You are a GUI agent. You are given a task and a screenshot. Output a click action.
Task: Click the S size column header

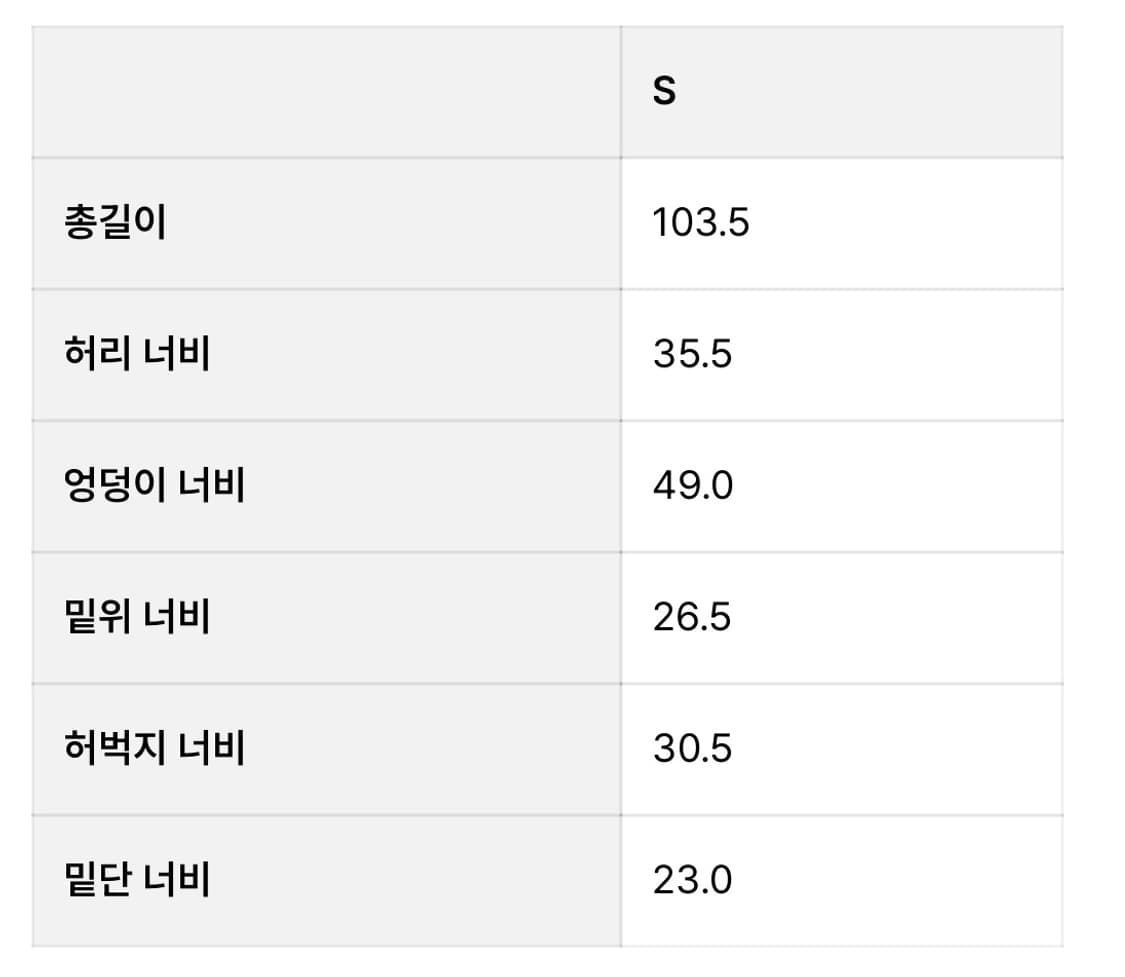tap(664, 92)
